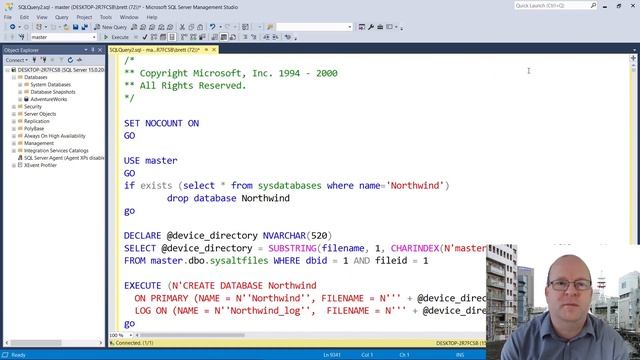This screenshot has height=360, width=640.
Task: Open the Project menu
Action: [84, 17]
